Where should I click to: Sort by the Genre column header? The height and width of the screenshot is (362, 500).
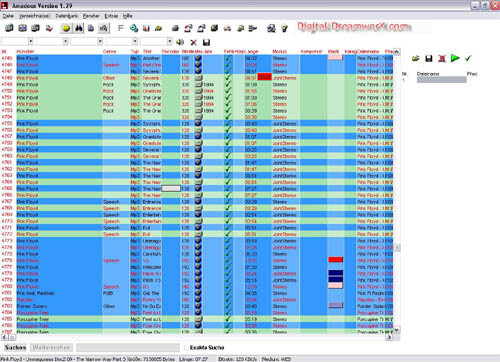pos(109,51)
